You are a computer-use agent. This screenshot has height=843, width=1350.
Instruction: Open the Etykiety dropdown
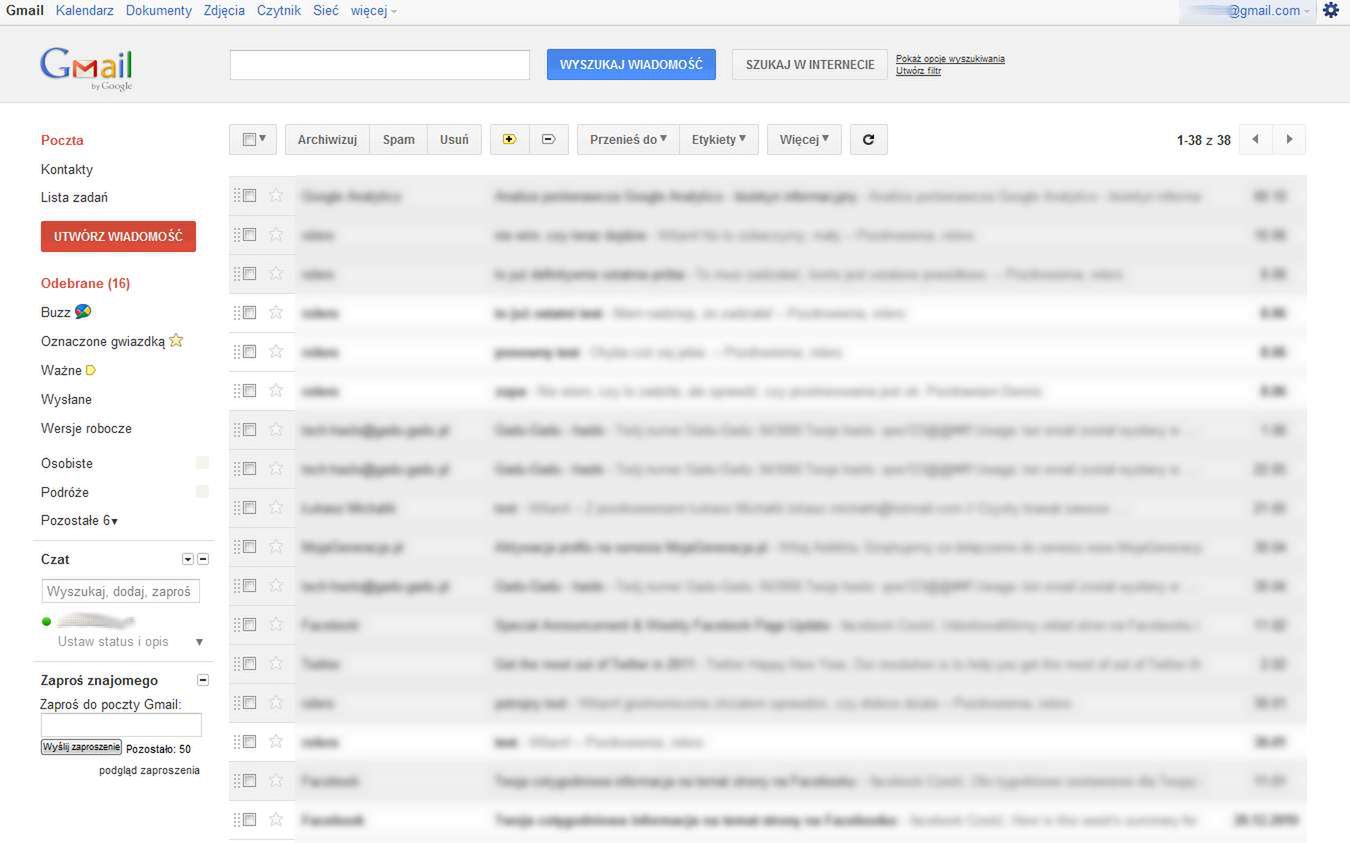719,139
